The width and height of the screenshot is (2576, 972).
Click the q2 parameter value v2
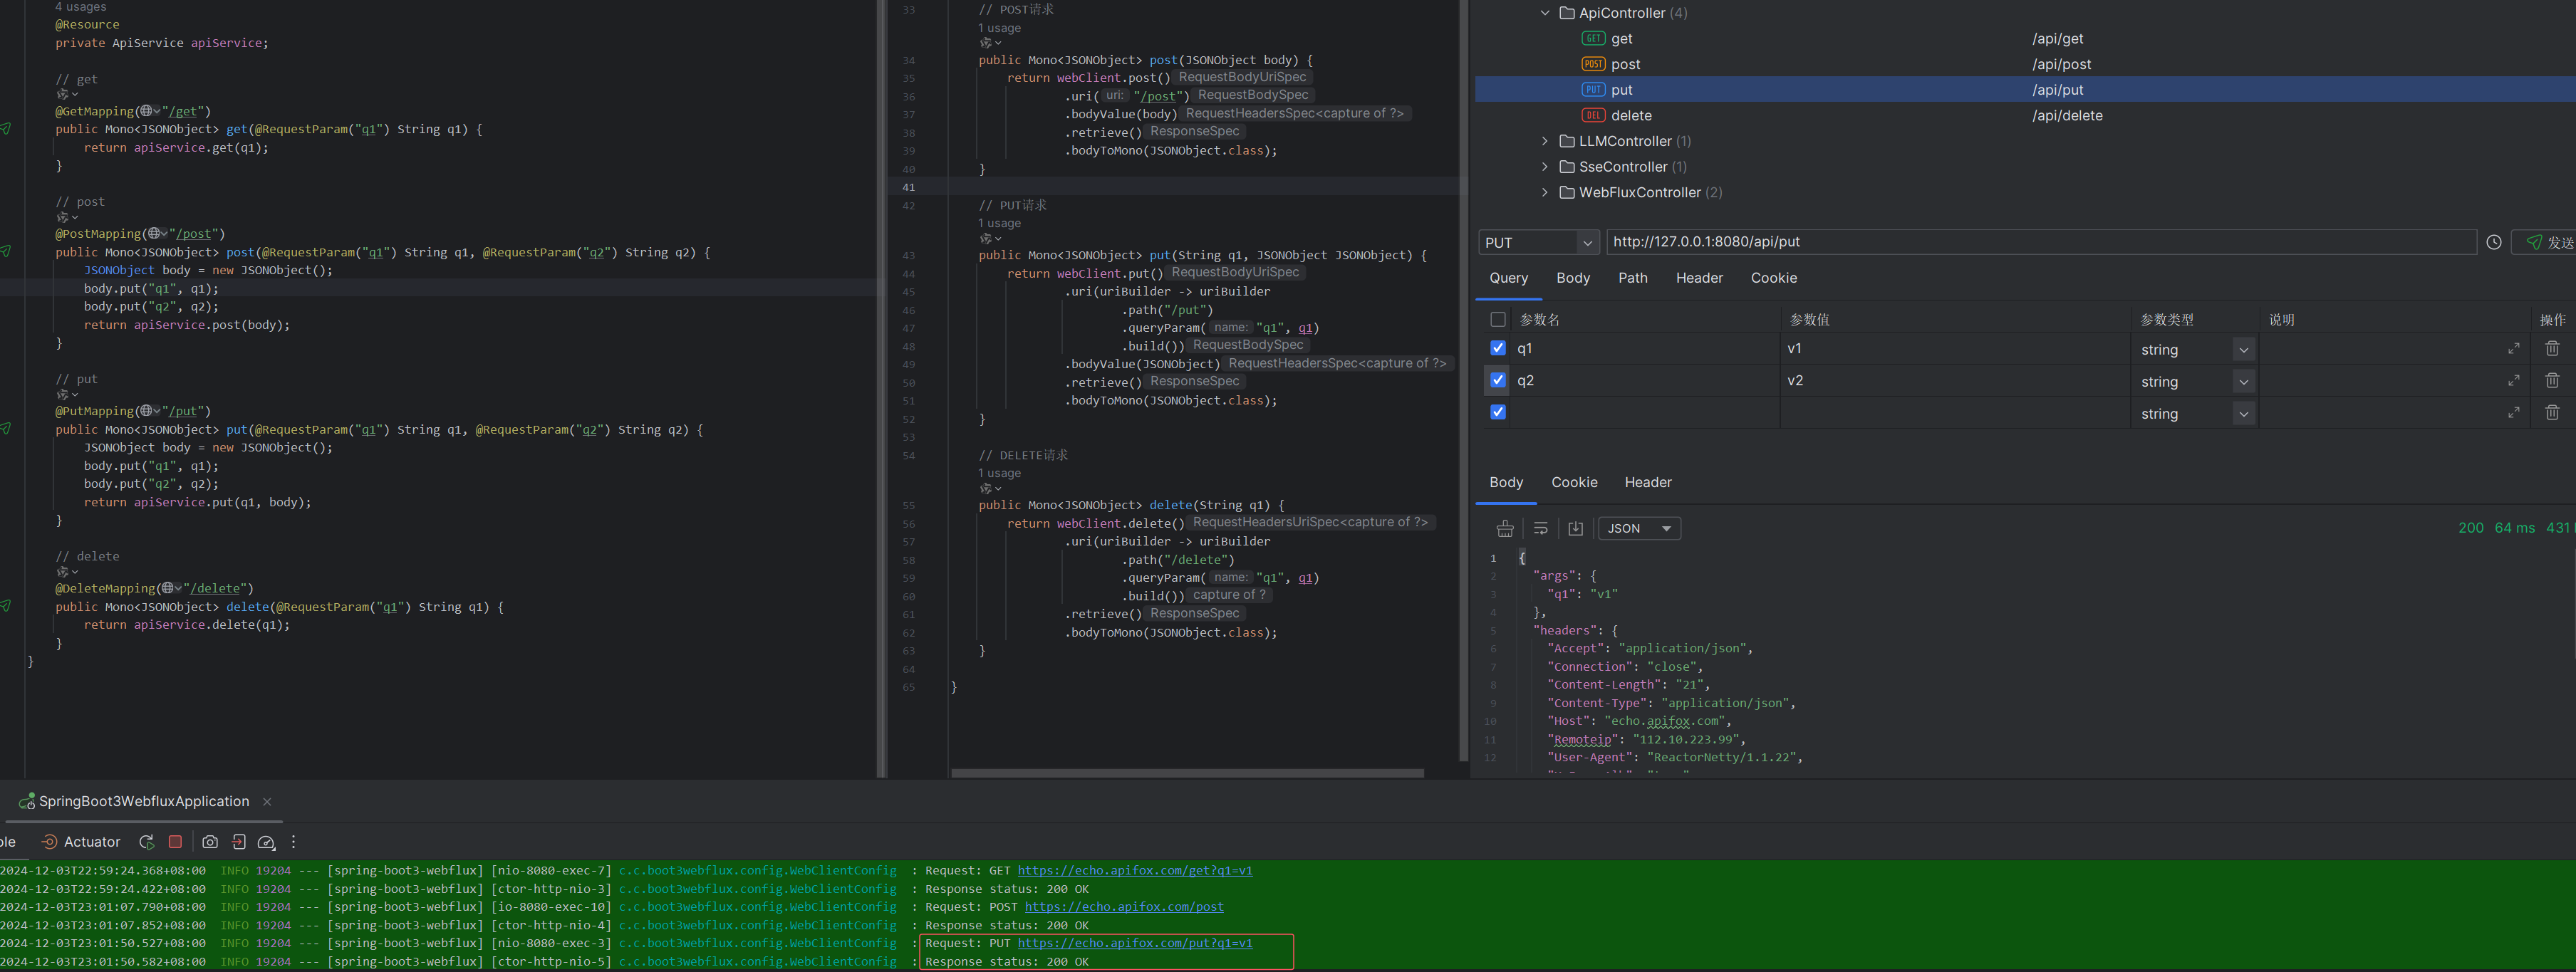[x=1795, y=381]
